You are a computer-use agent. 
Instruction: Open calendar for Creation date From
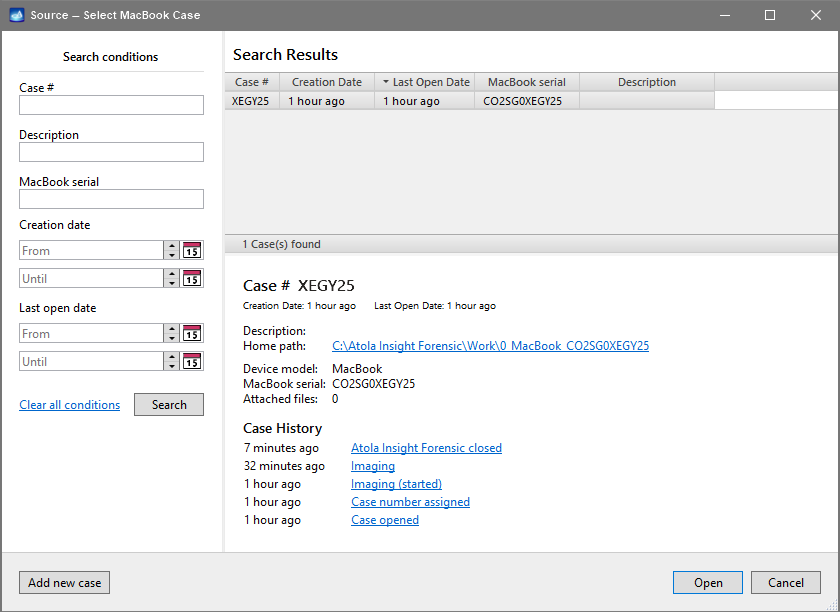click(192, 251)
